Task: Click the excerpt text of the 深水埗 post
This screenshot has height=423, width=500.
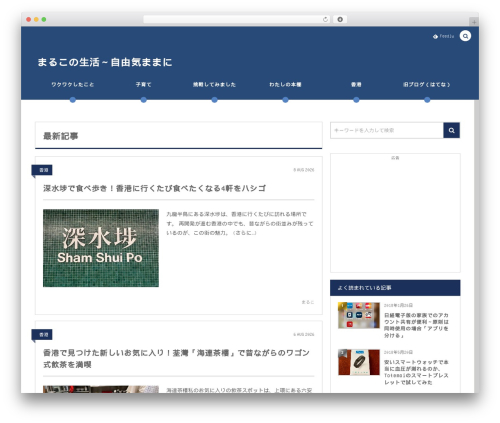Action: [240, 223]
